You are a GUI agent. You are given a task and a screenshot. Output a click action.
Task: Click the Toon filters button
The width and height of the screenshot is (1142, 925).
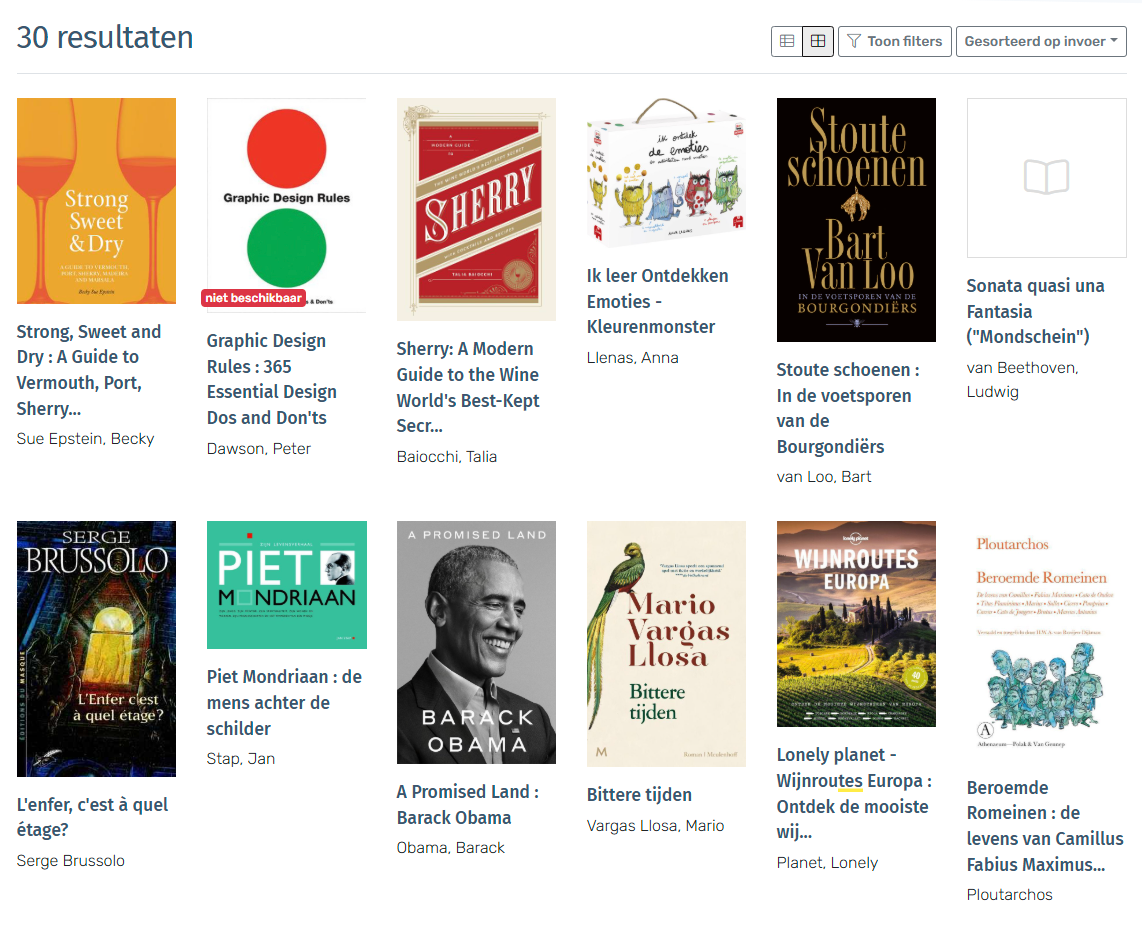[894, 41]
